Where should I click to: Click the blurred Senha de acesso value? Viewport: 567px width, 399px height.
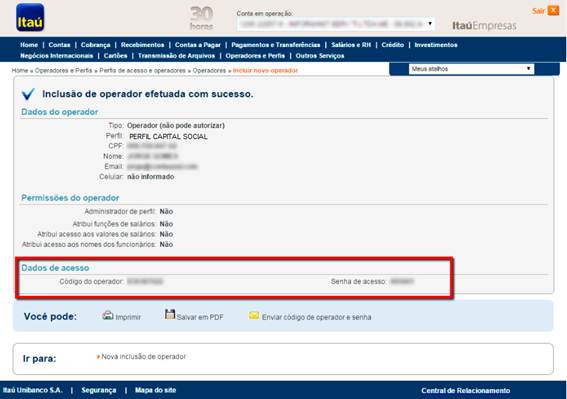pos(402,281)
